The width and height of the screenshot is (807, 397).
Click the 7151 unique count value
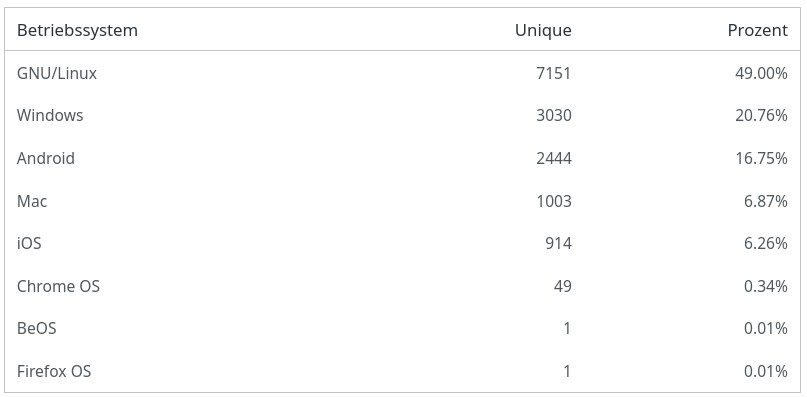[554, 73]
